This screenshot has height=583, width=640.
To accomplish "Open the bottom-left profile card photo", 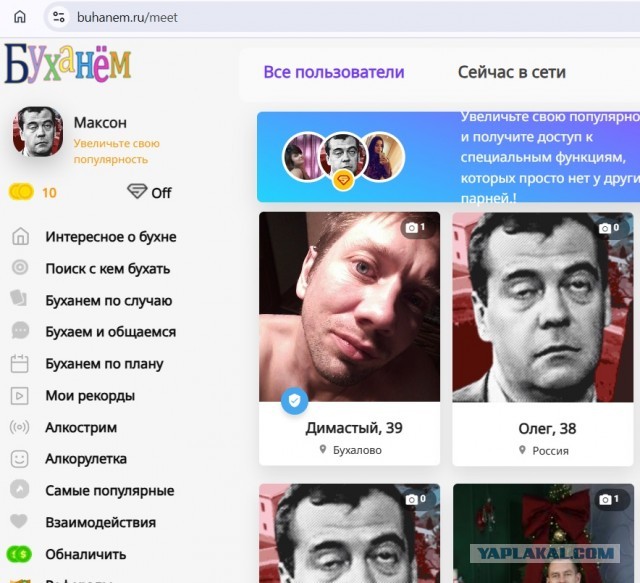I will (x=349, y=533).
